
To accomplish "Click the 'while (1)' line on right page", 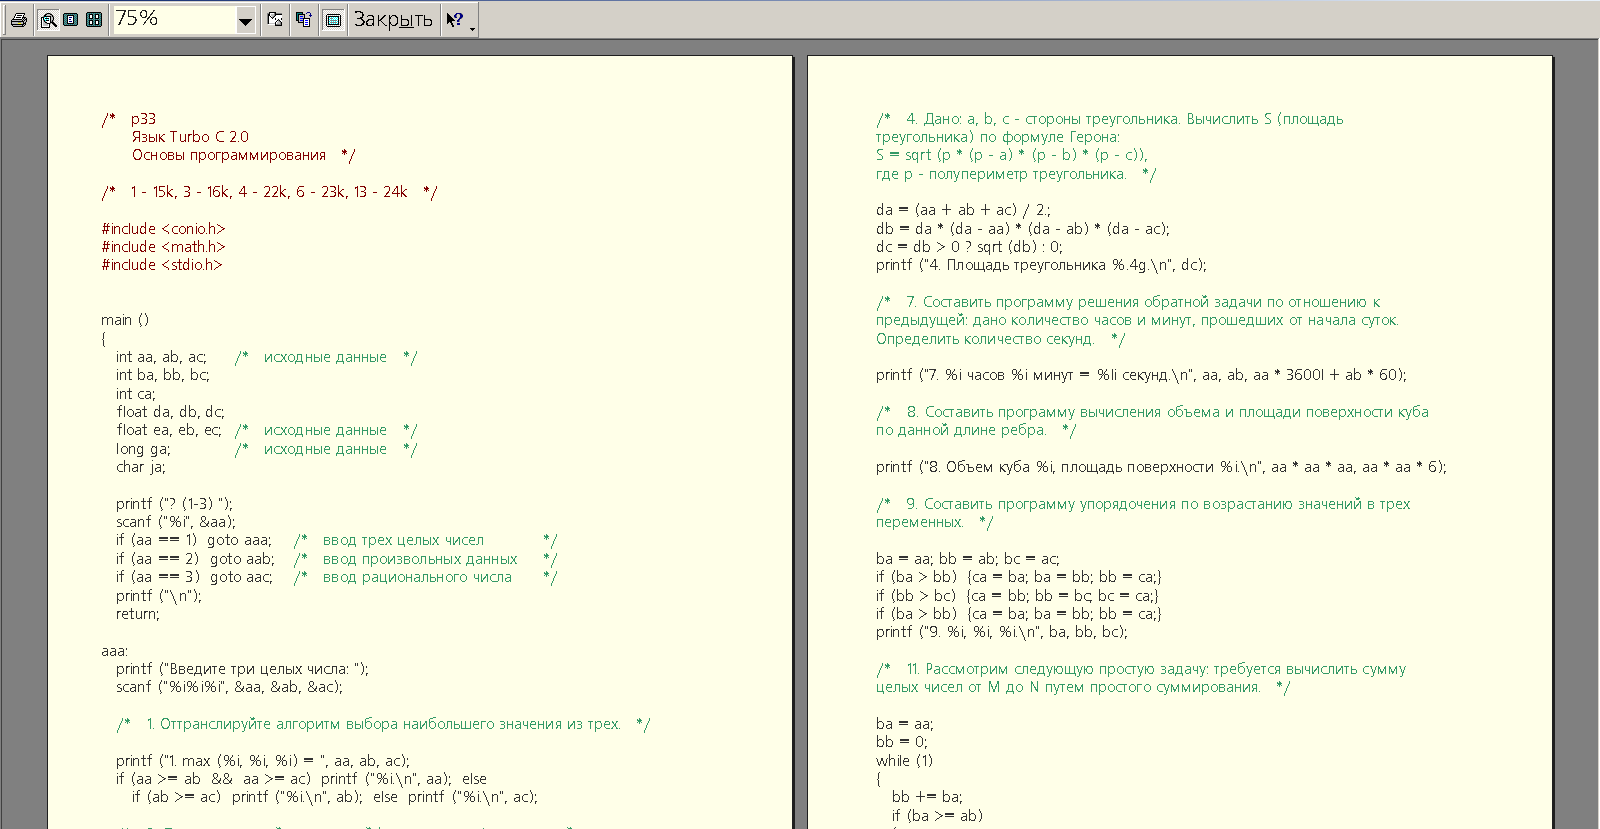I will (904, 761).
